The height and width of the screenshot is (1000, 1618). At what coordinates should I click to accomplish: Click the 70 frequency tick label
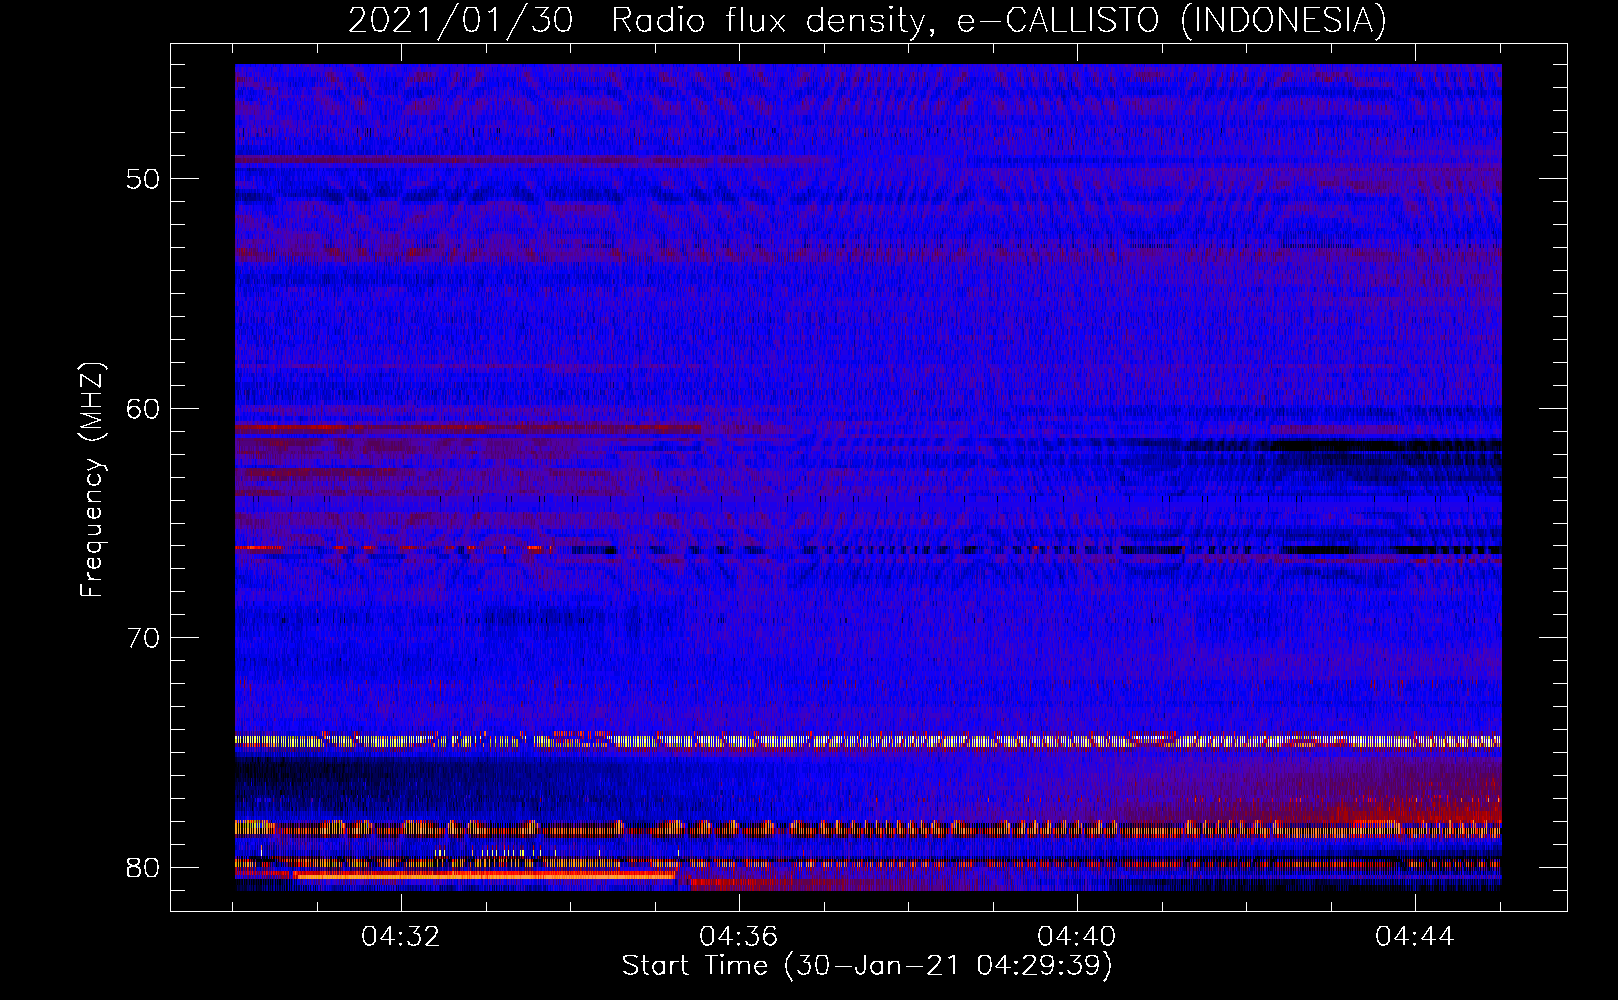pos(144,638)
